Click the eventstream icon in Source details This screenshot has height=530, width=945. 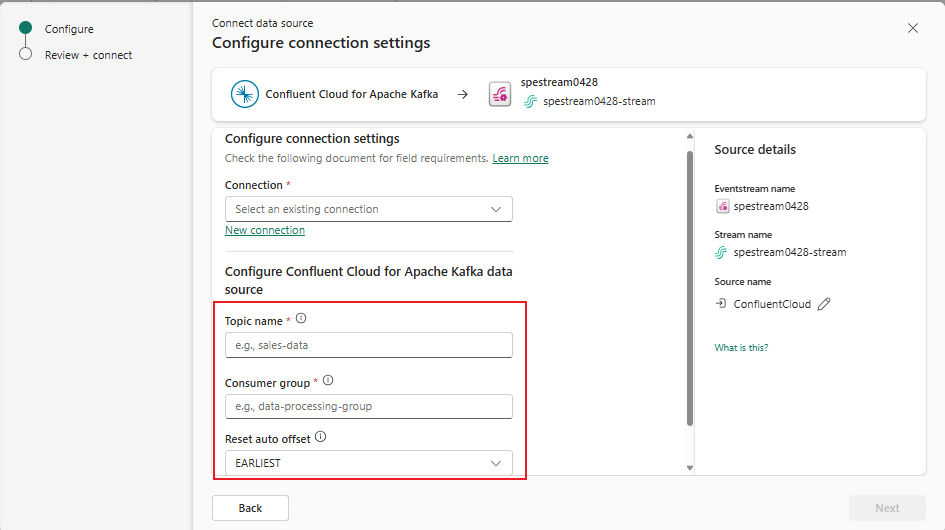coord(723,206)
